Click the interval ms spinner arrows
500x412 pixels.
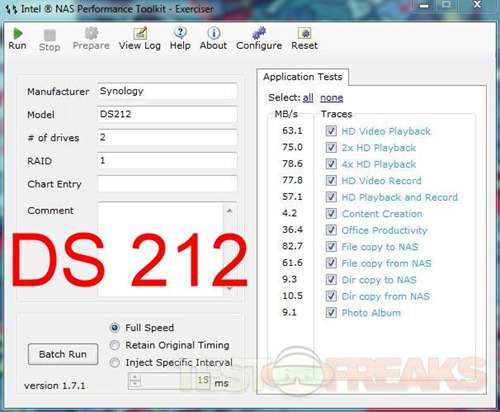pos(135,380)
